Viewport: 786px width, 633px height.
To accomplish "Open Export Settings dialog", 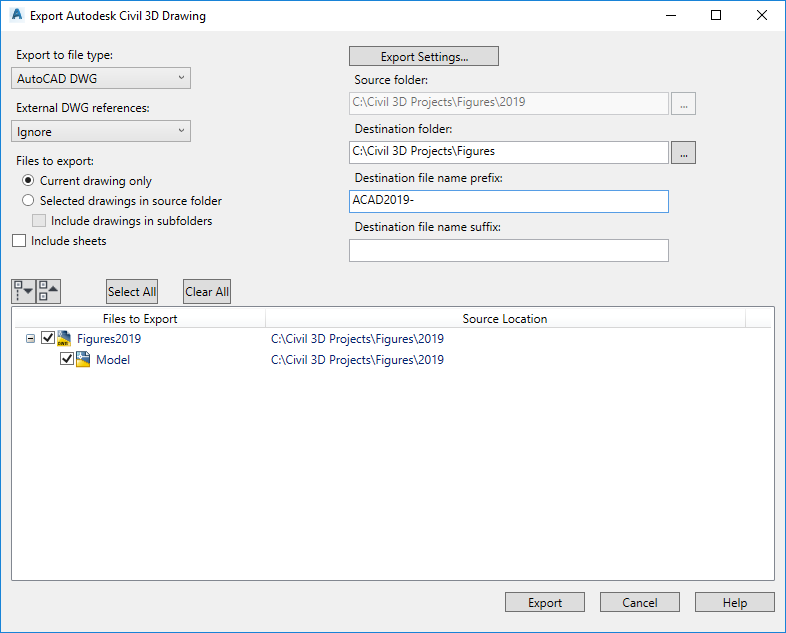I will tap(424, 56).
